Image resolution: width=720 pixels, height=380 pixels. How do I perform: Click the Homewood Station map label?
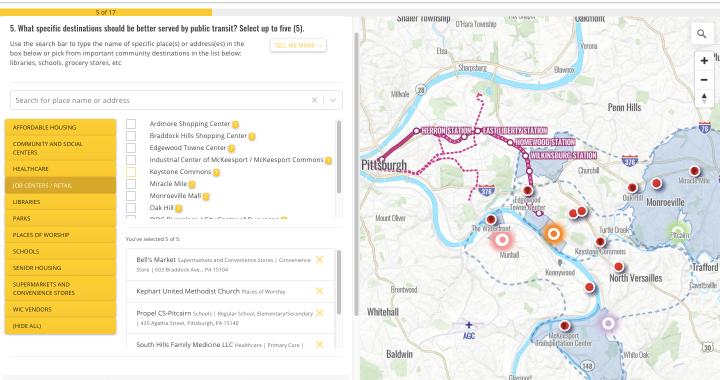(x=545, y=142)
